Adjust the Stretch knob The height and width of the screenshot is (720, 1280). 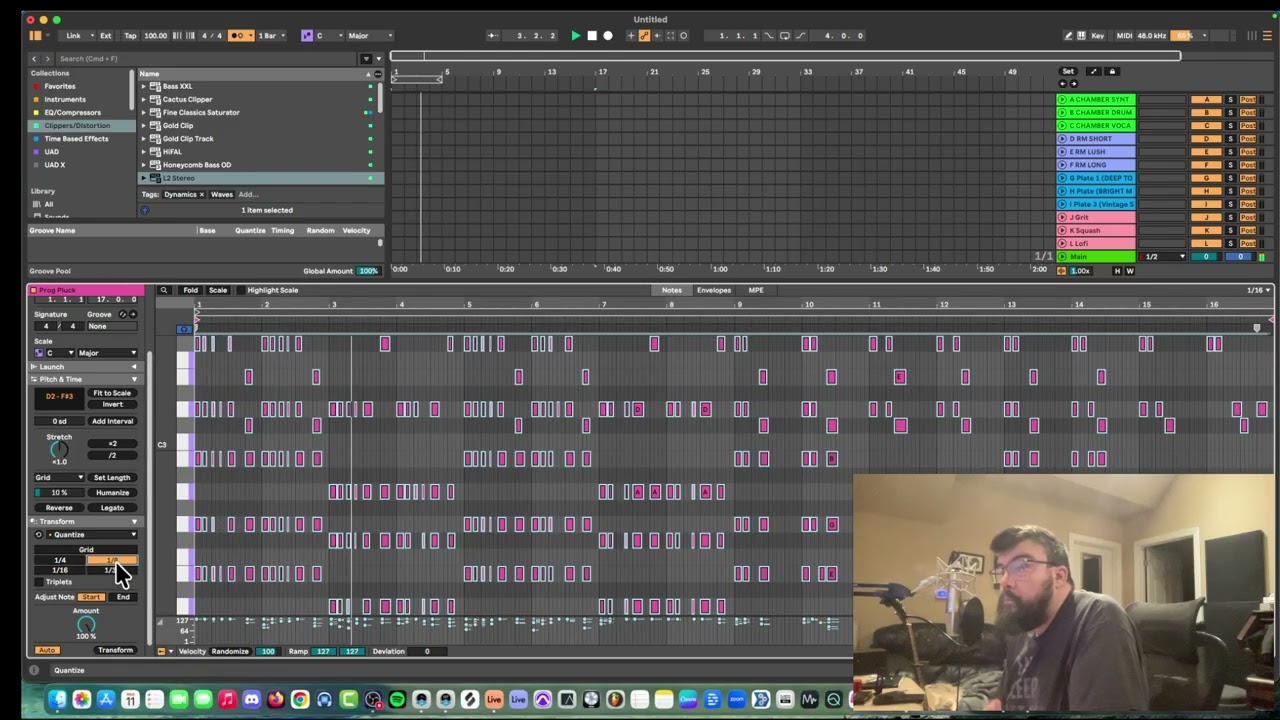coord(59,449)
